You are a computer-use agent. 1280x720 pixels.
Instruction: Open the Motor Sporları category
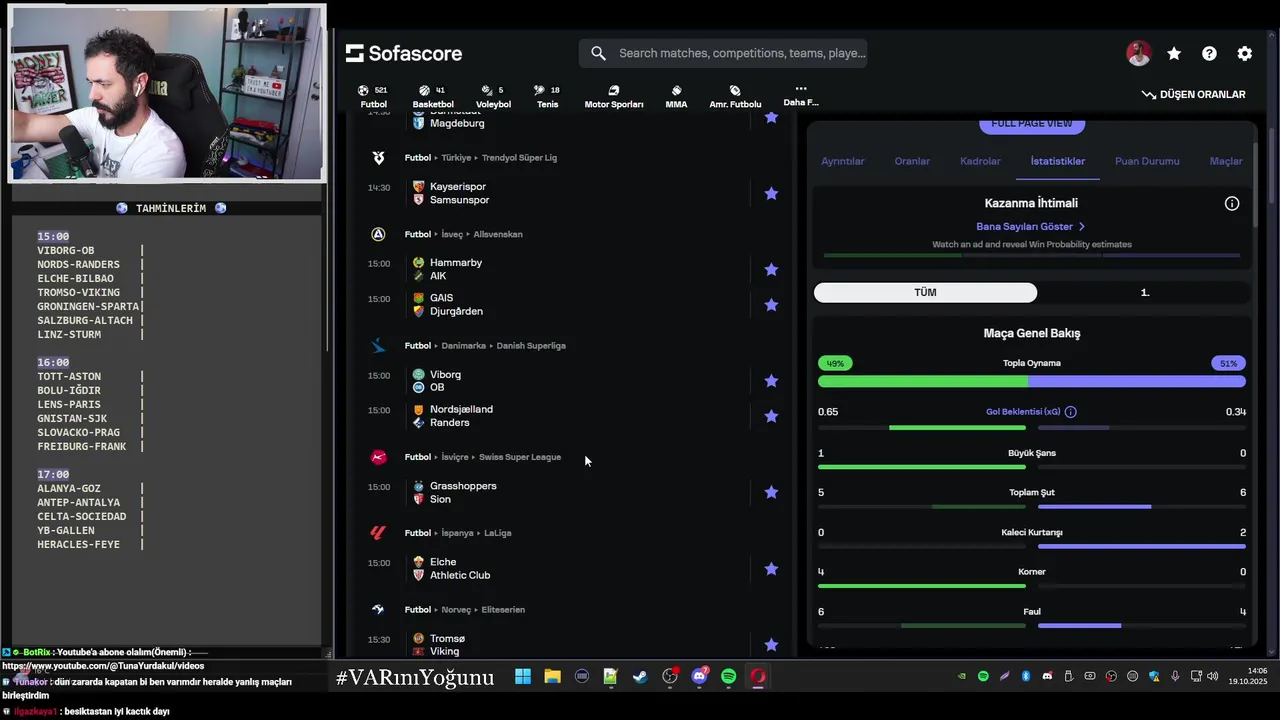(614, 96)
